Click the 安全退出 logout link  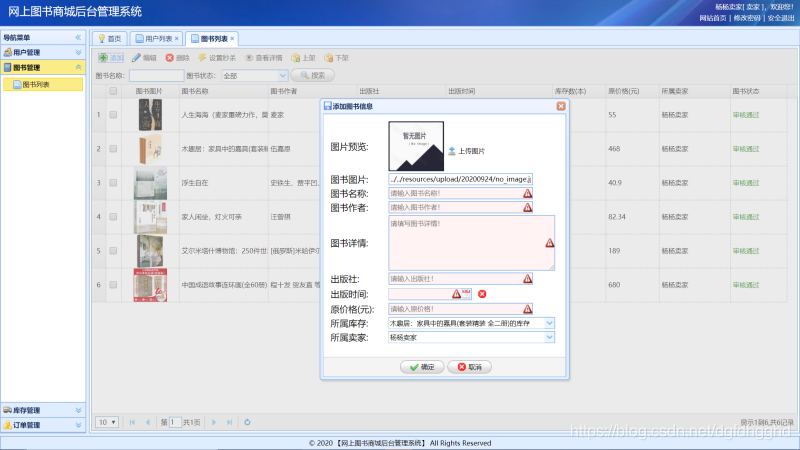(781, 18)
